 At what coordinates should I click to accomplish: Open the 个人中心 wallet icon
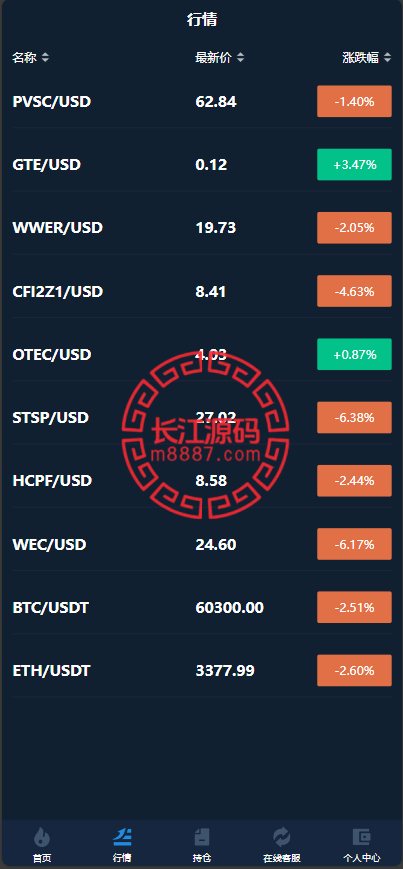[361, 836]
